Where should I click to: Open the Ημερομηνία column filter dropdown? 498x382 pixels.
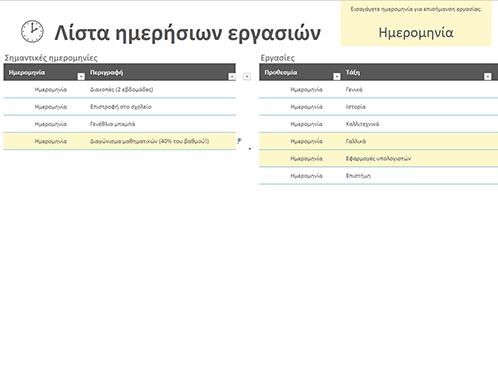(x=81, y=77)
